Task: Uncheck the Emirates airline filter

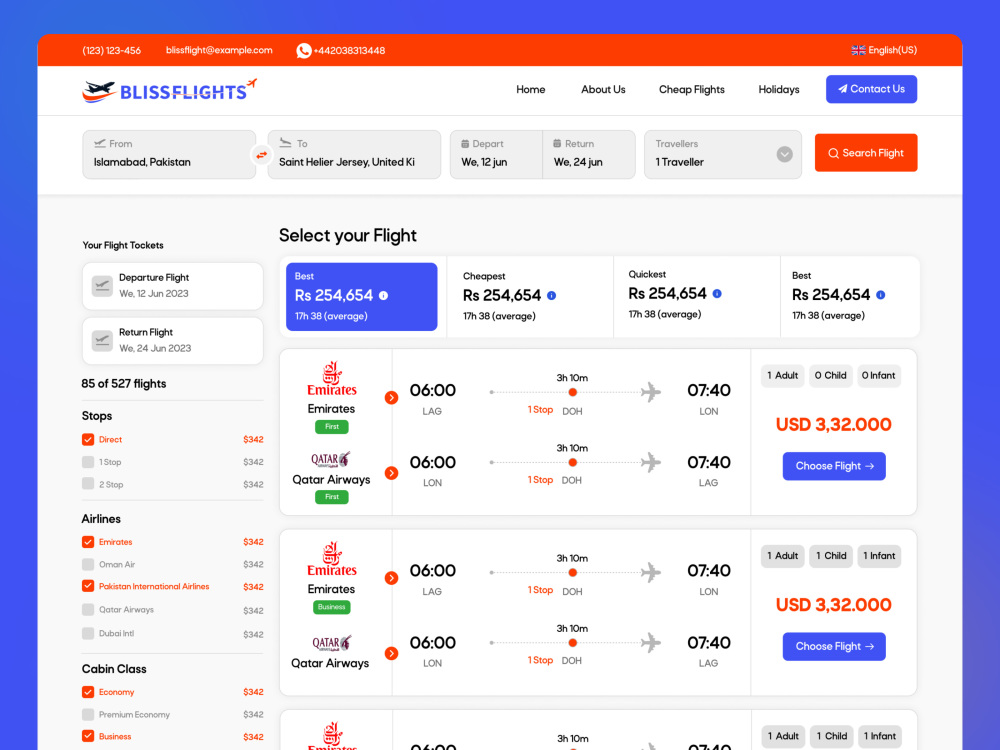Action: click(88, 542)
